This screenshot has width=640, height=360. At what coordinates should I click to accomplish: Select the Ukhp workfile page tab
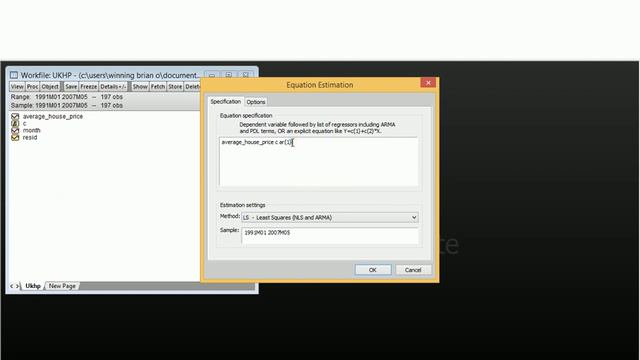[x=33, y=286]
